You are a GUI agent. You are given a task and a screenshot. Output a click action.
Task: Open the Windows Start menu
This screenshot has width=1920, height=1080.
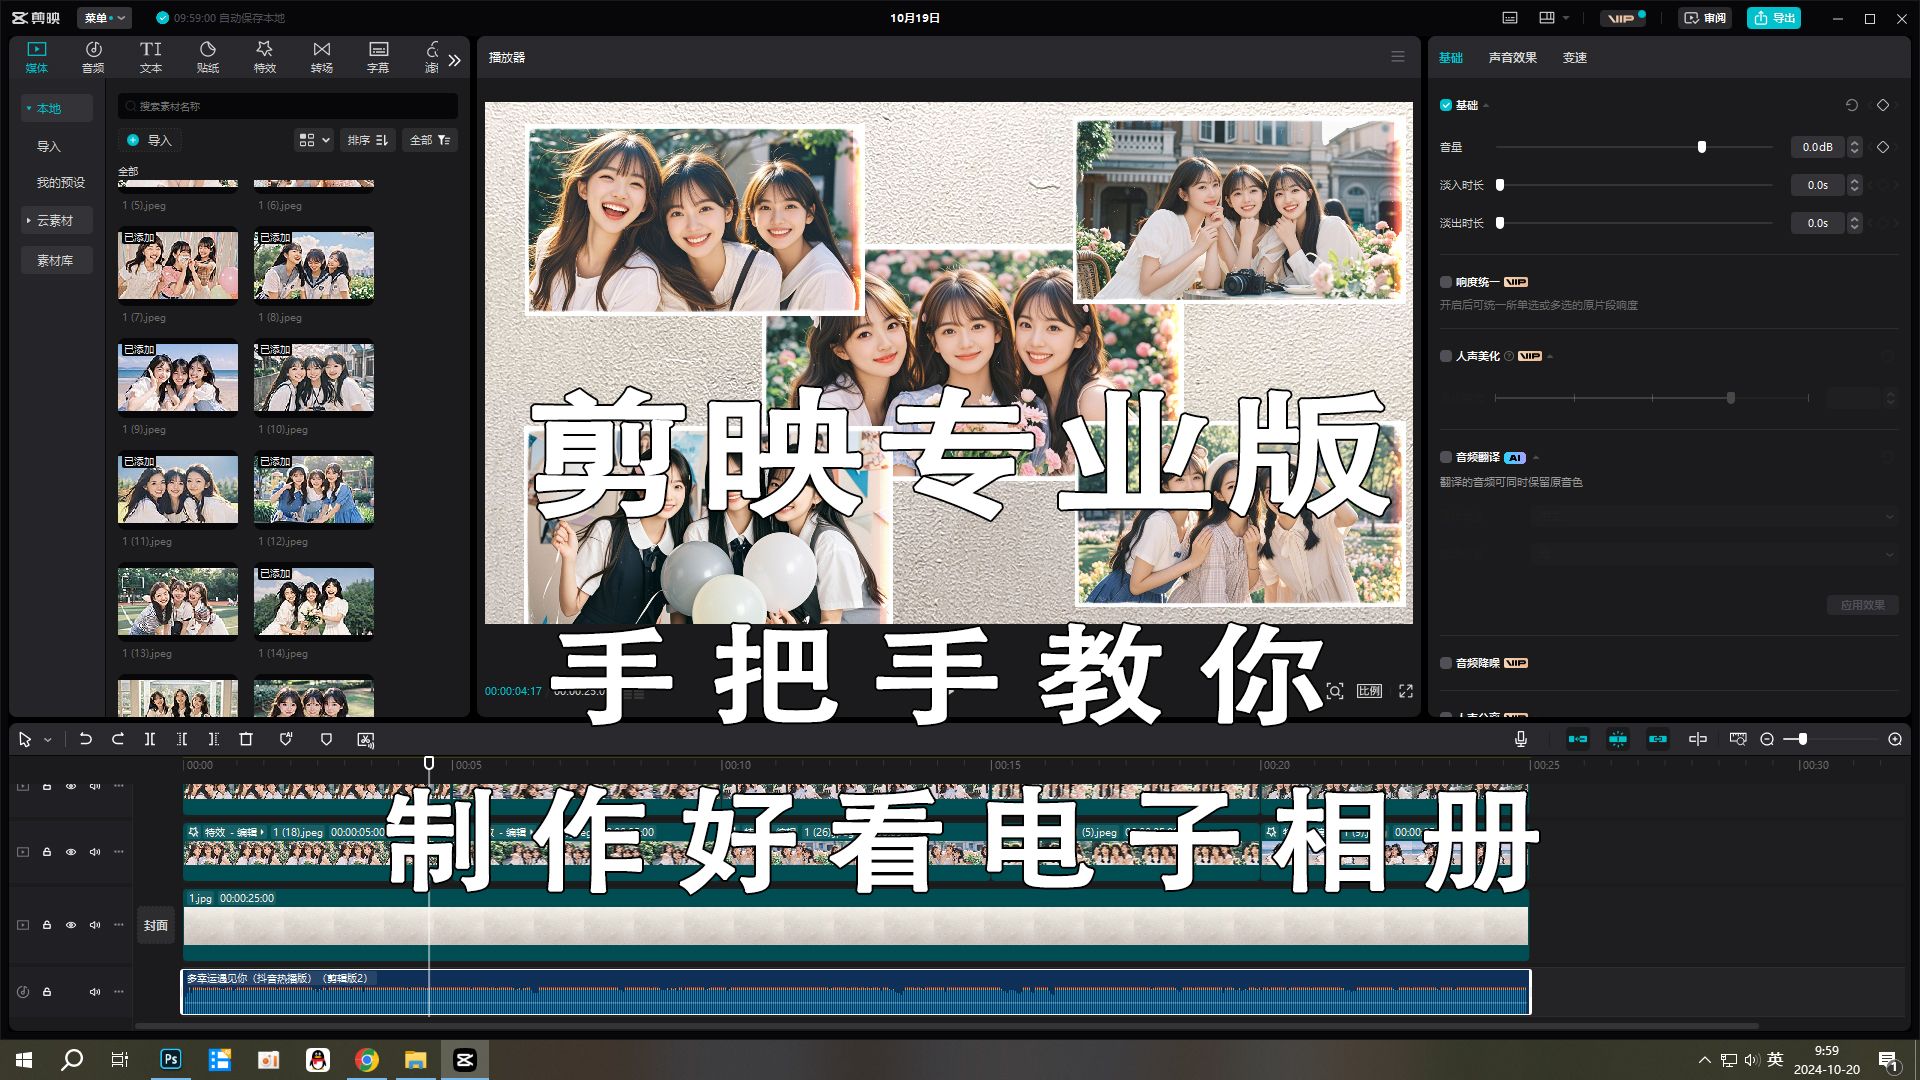[24, 1060]
